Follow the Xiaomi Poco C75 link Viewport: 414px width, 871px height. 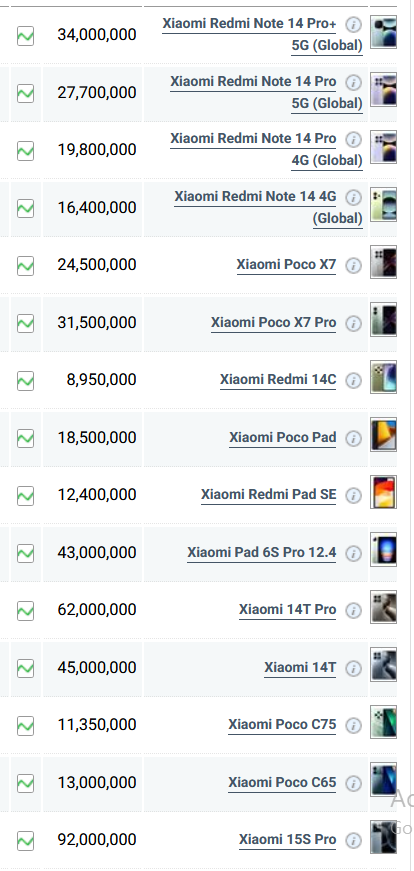[282, 725]
